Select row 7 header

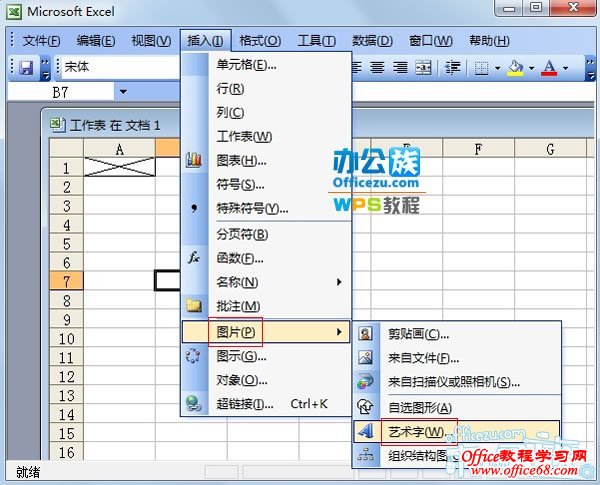67,281
